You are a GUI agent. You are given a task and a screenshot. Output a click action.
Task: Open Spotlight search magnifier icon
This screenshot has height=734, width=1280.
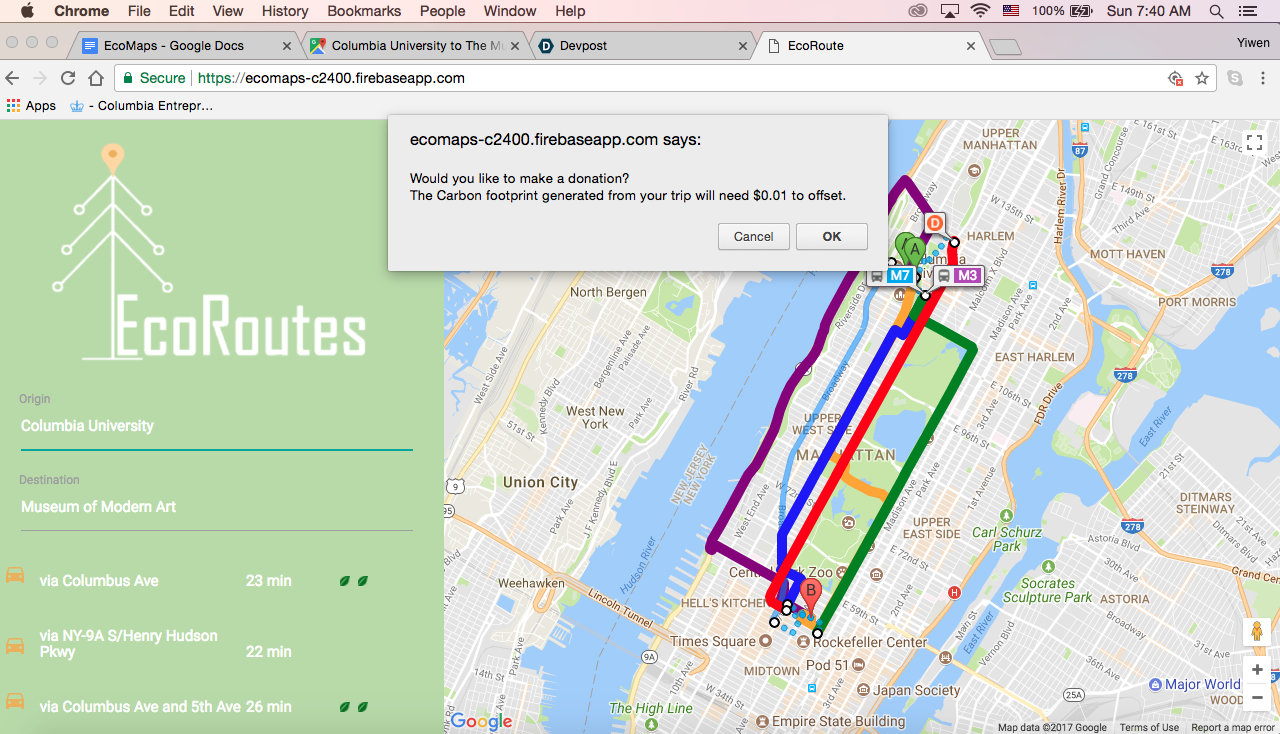click(x=1216, y=11)
